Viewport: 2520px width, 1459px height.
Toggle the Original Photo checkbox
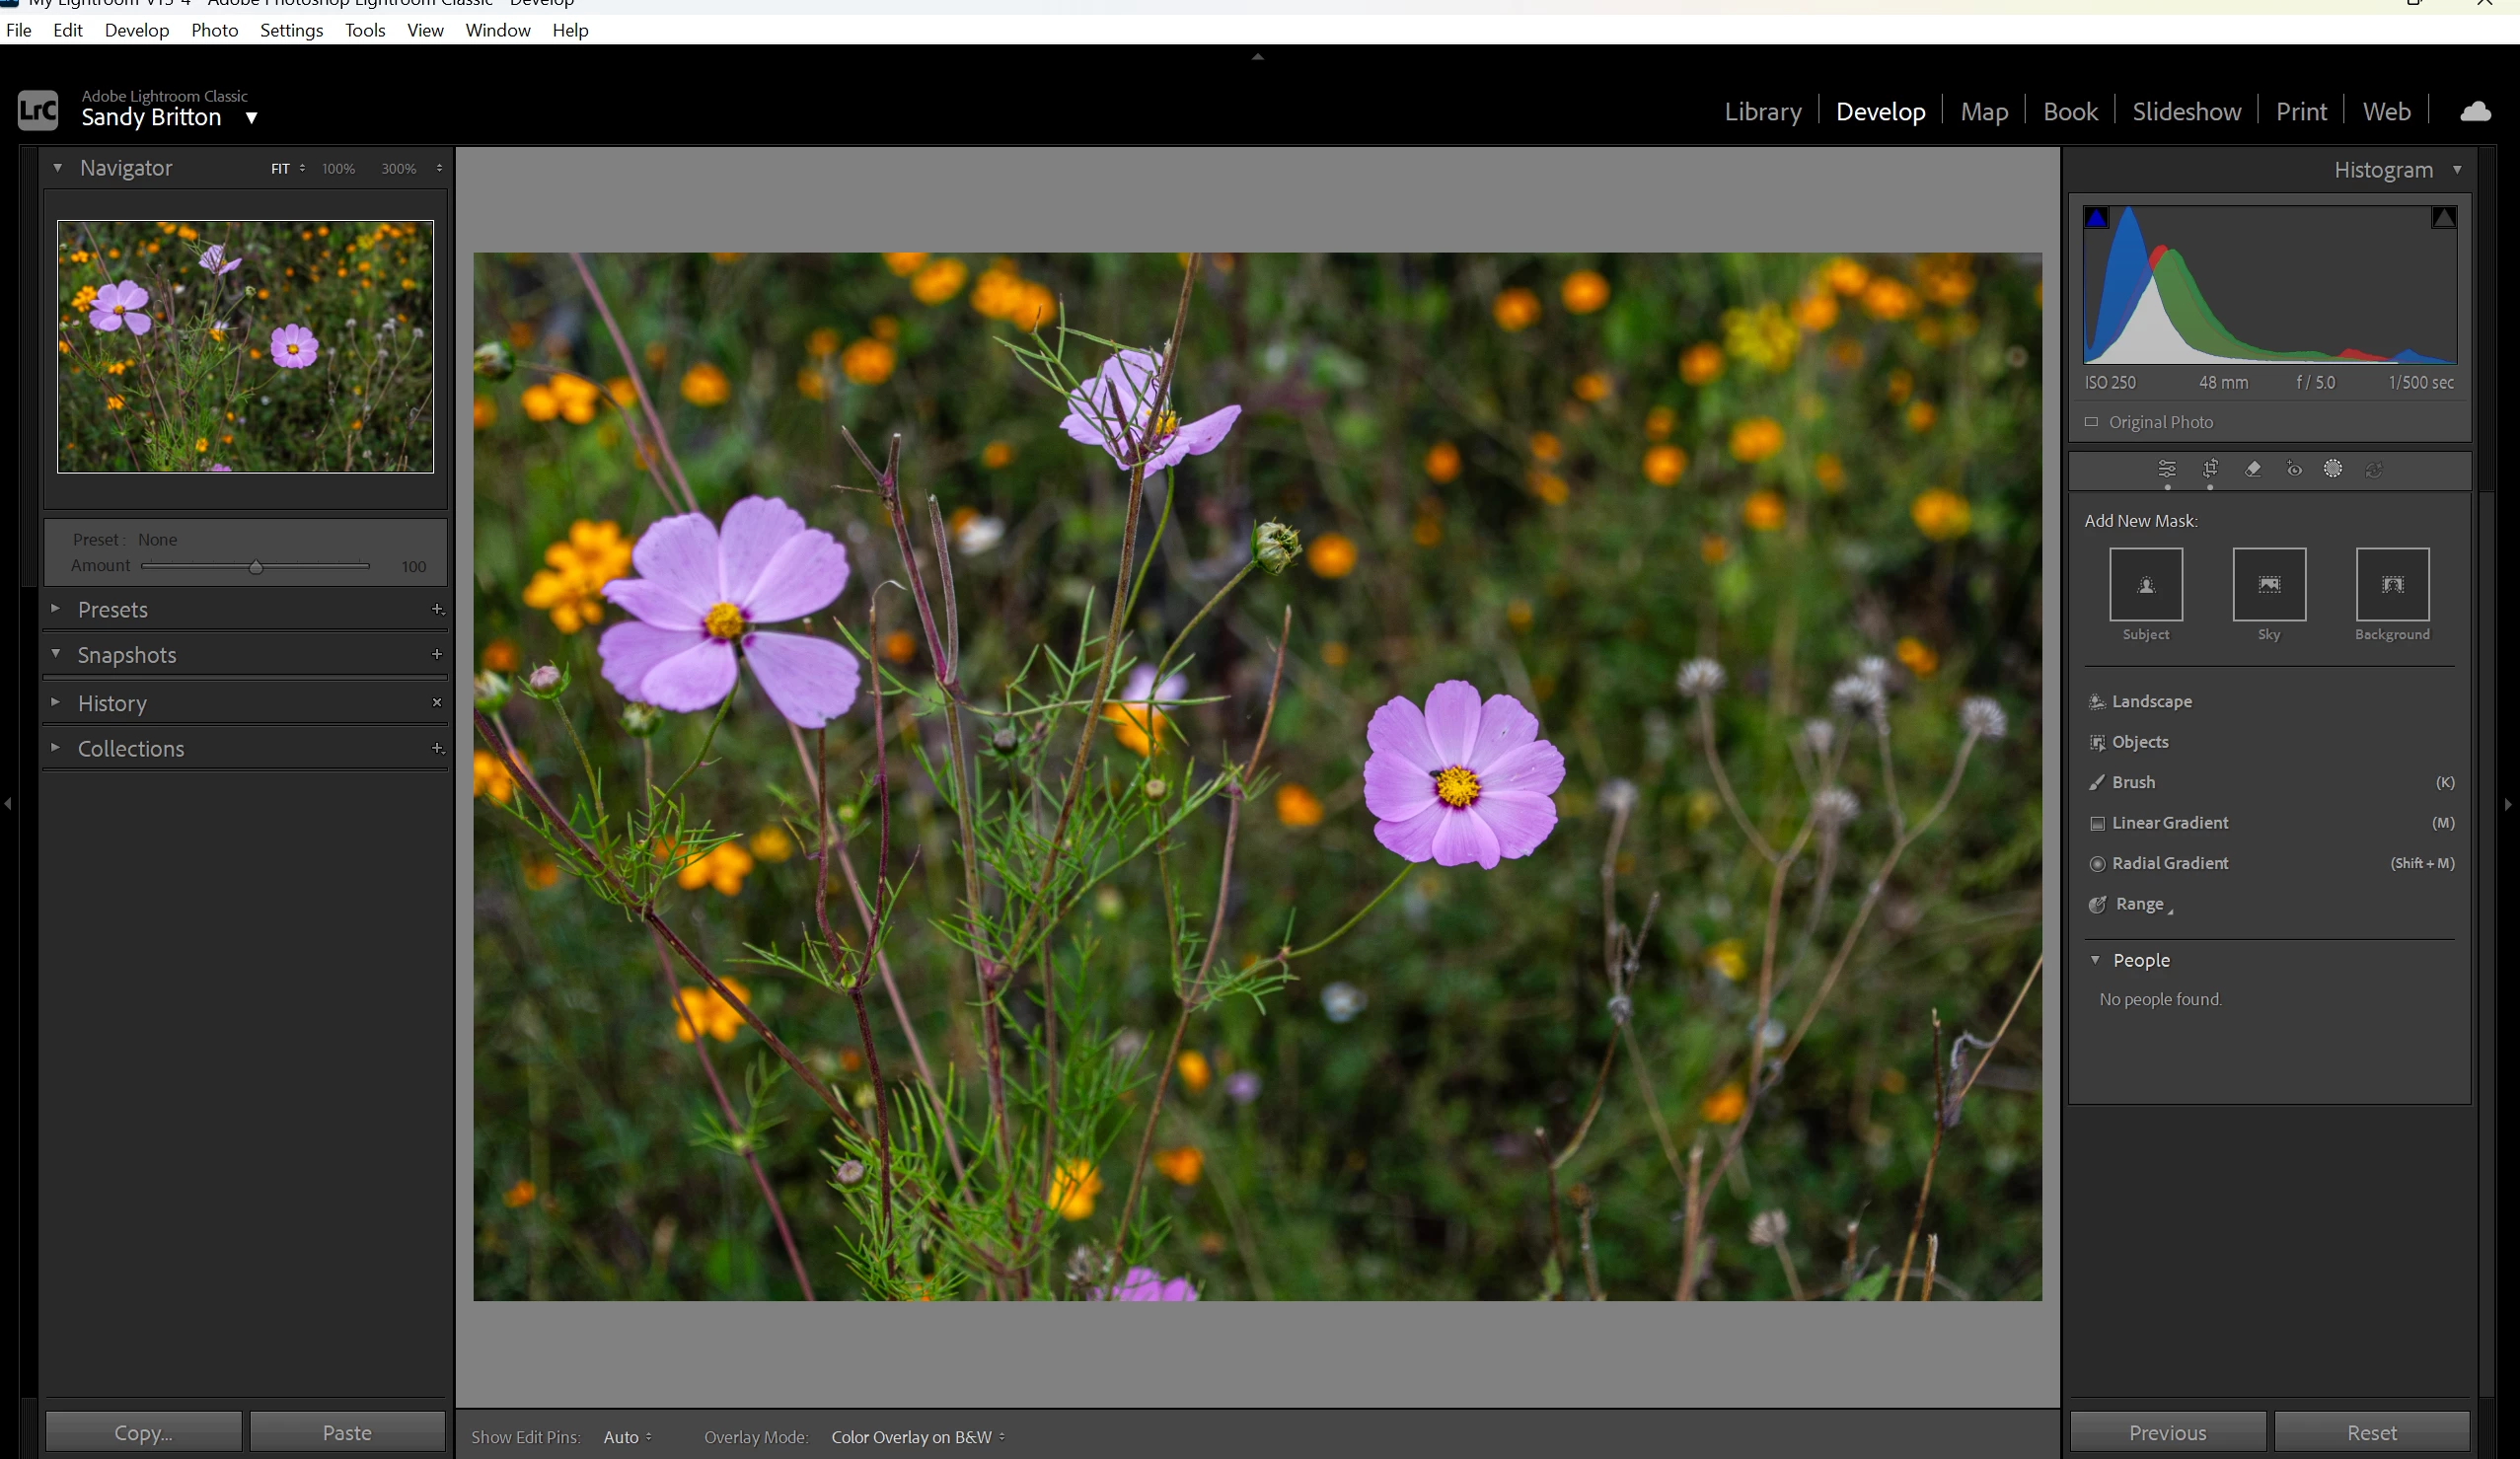tap(2091, 422)
